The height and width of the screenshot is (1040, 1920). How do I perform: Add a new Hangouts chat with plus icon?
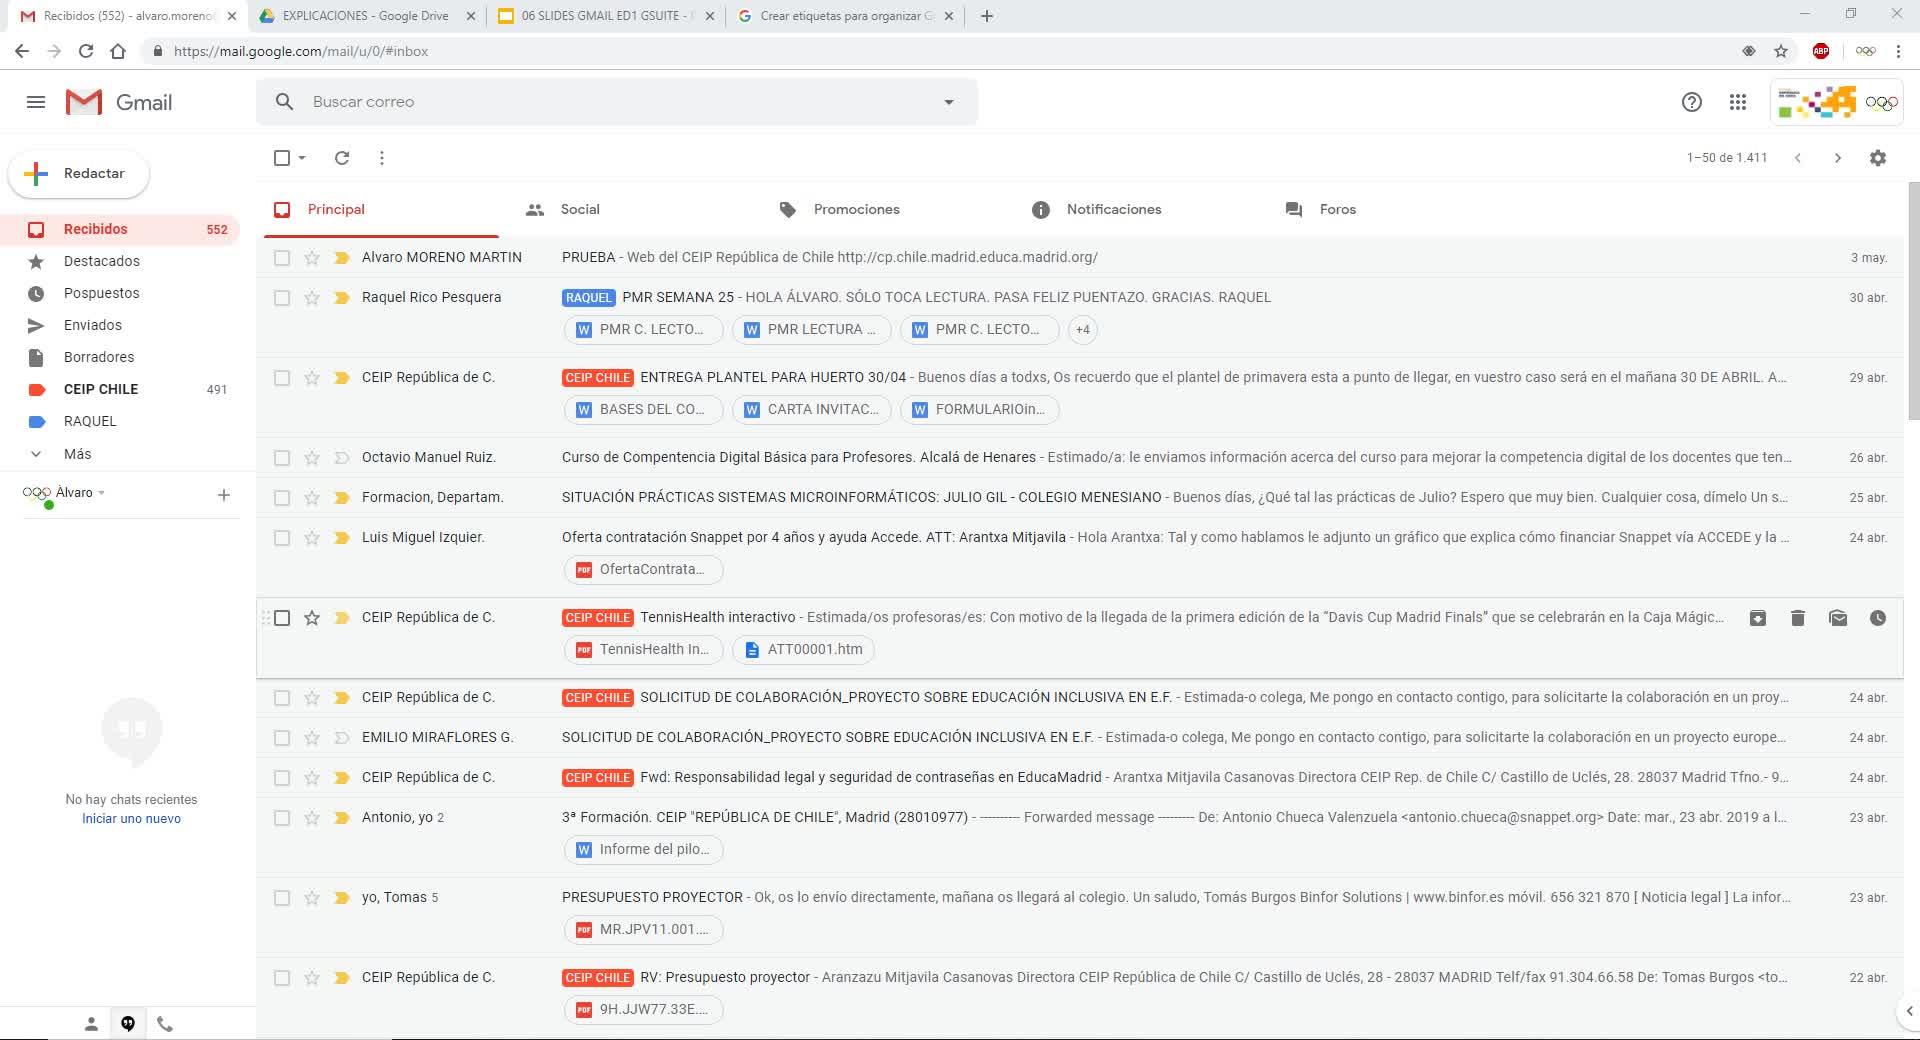pyautogui.click(x=224, y=494)
